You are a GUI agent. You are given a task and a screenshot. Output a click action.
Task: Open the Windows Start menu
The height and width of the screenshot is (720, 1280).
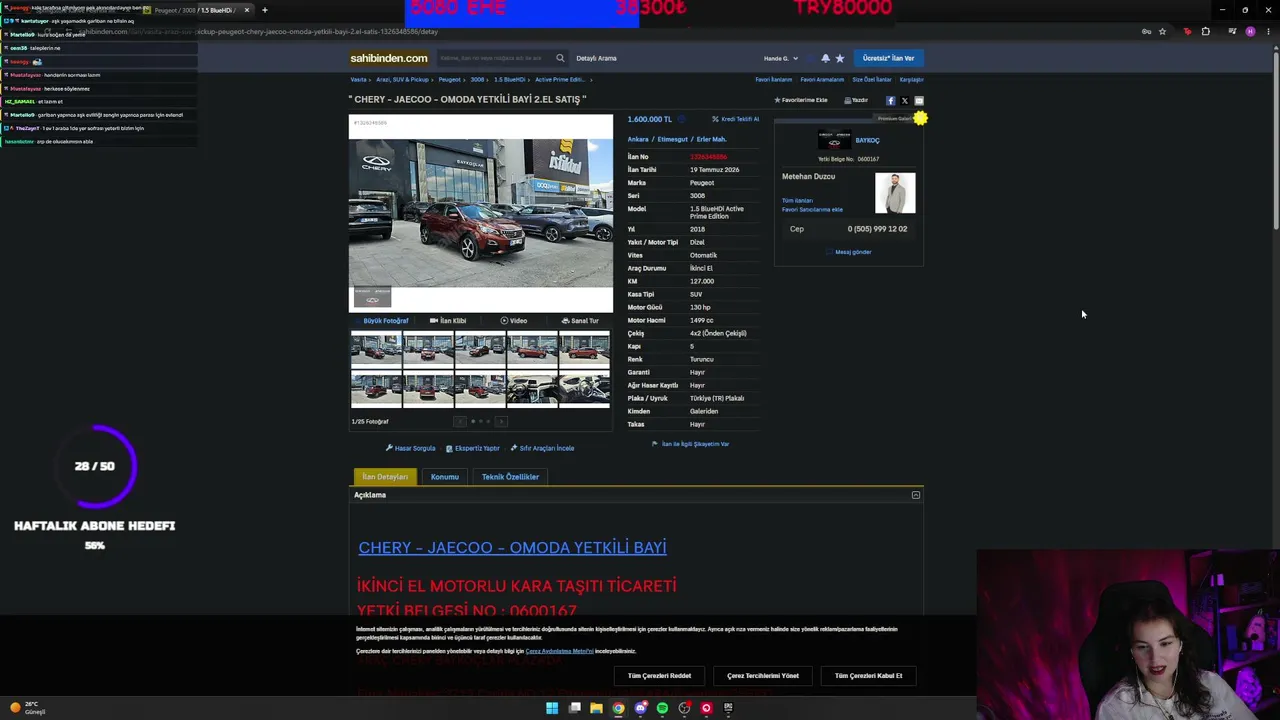pyautogui.click(x=552, y=708)
